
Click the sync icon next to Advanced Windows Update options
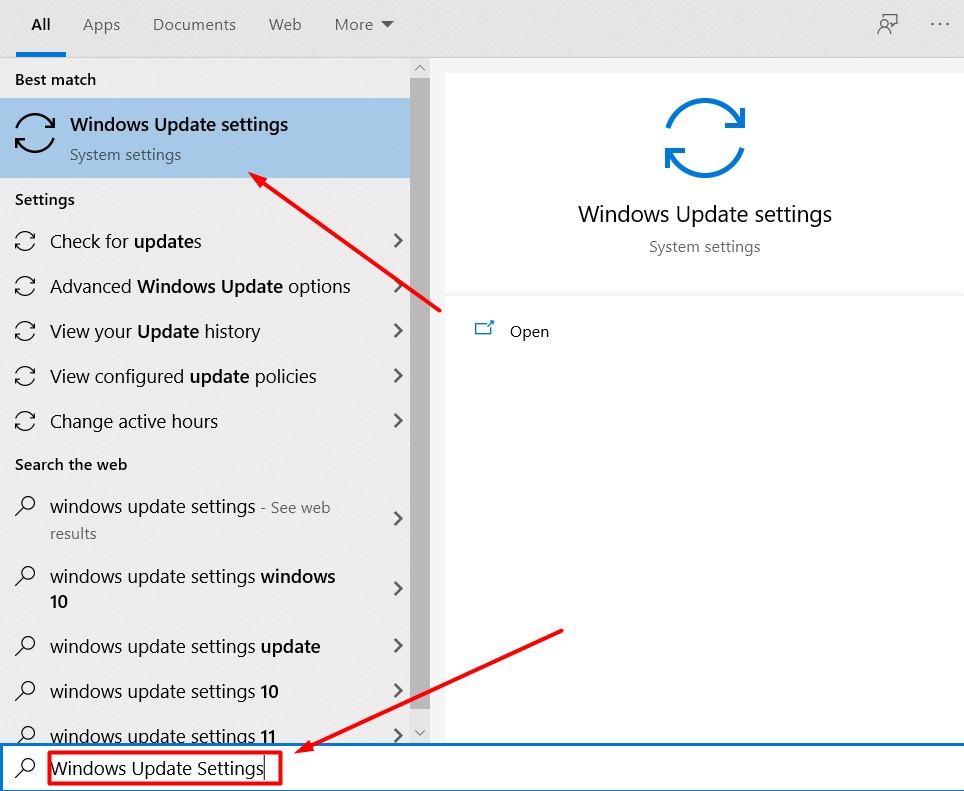pyautogui.click(x=25, y=286)
